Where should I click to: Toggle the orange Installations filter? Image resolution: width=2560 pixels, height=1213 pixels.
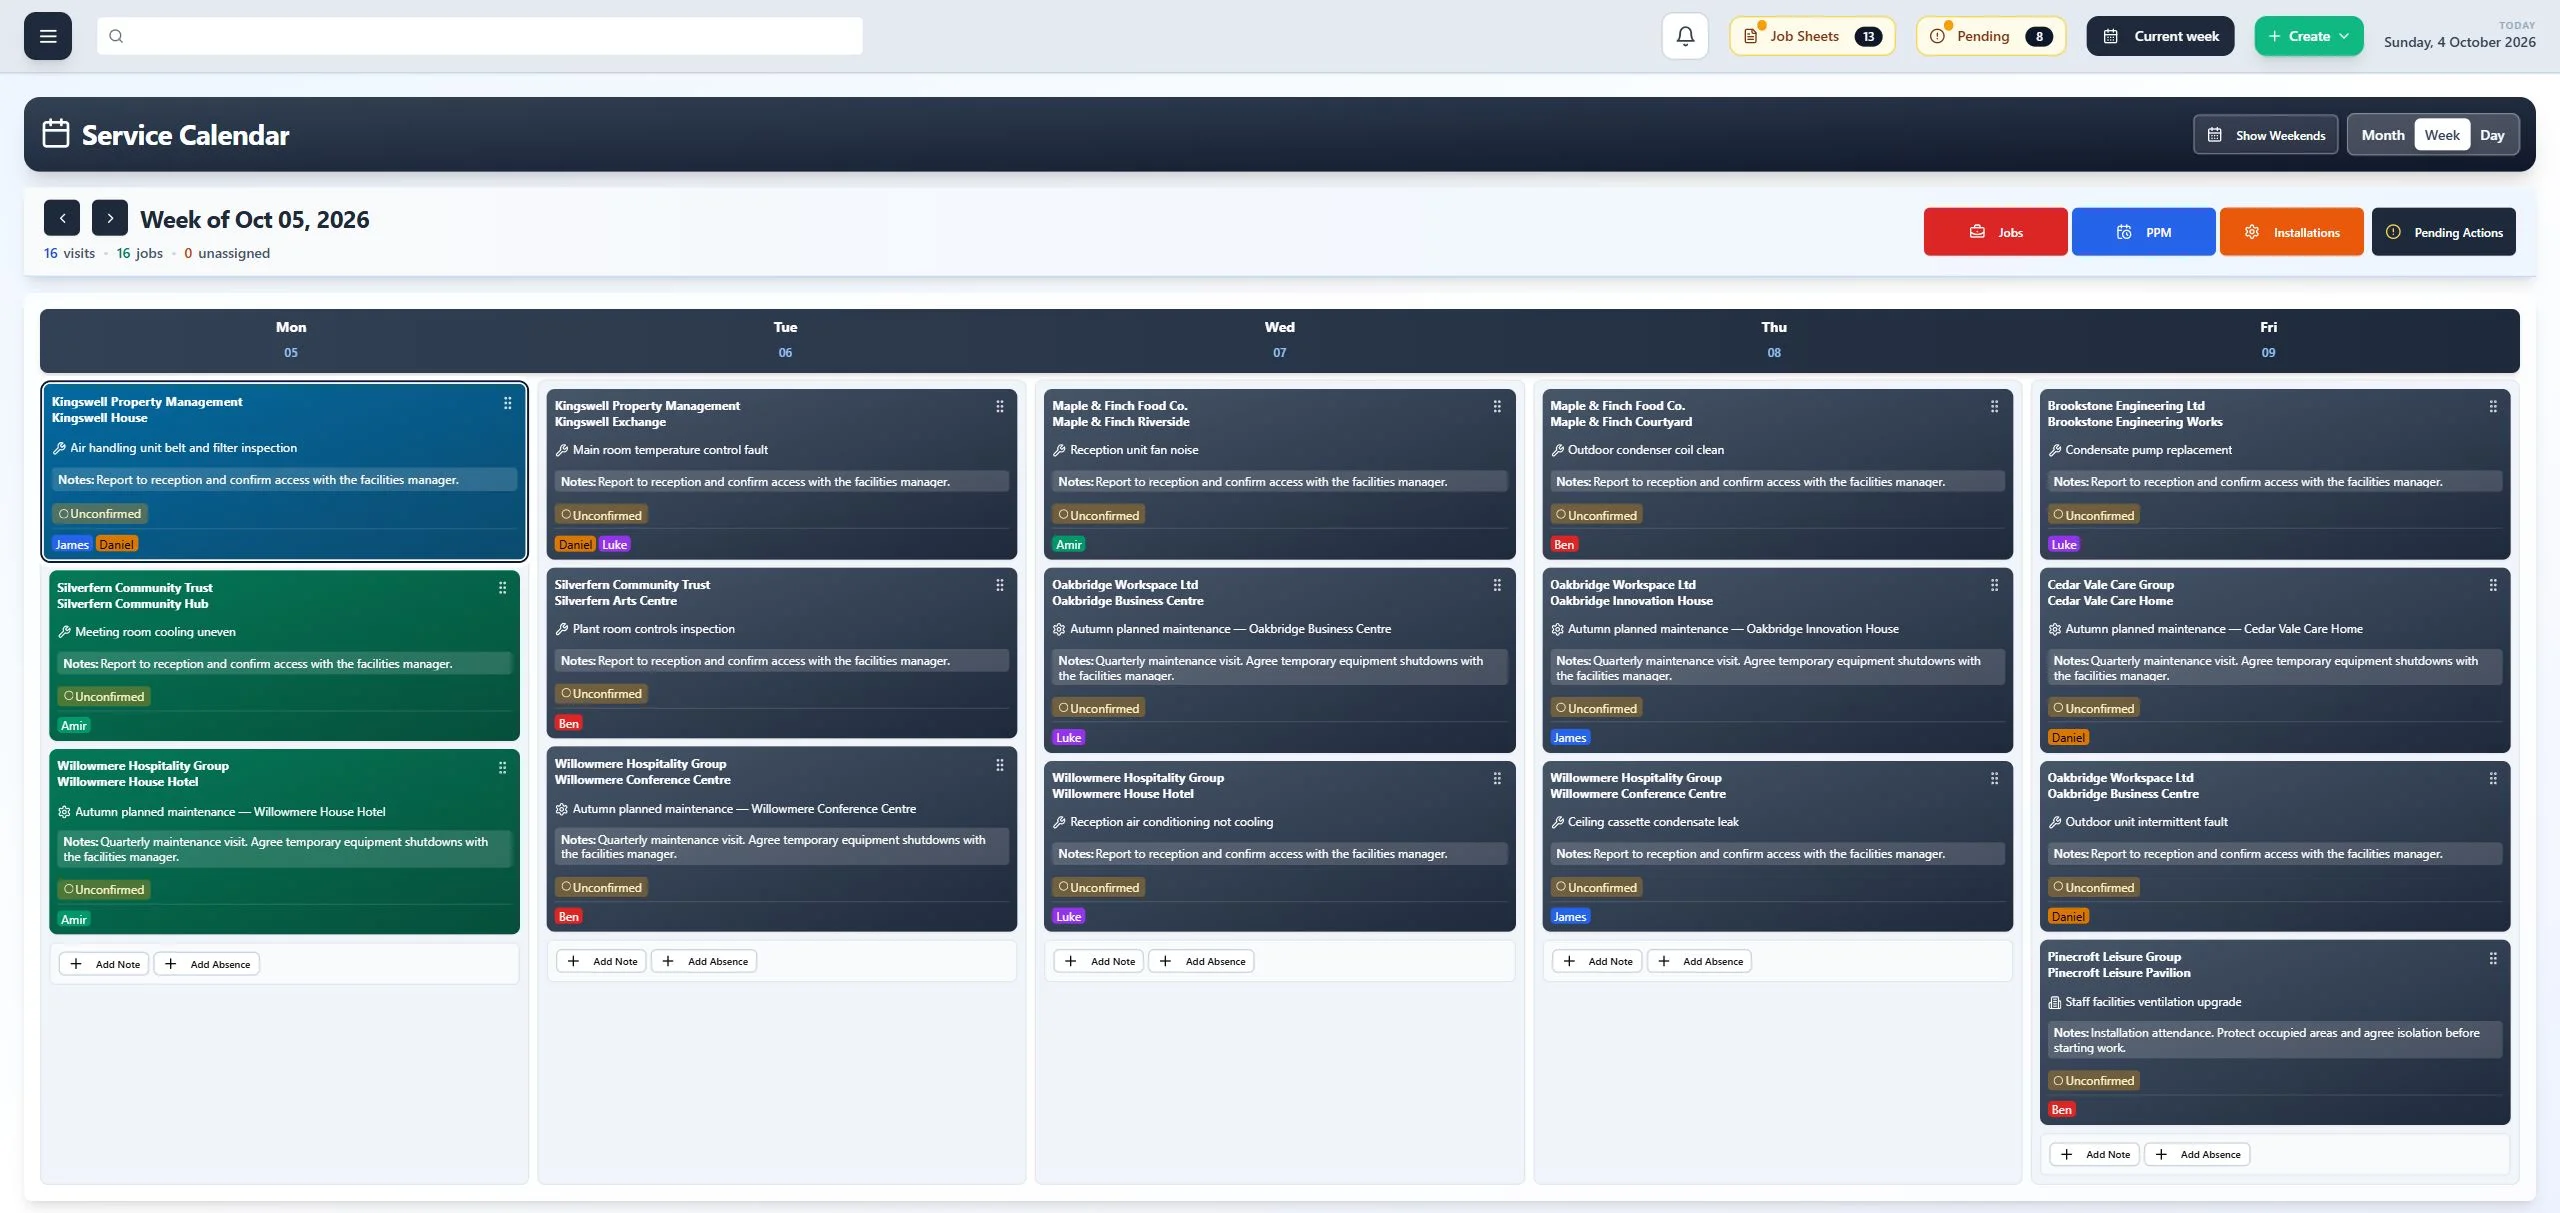2291,232
